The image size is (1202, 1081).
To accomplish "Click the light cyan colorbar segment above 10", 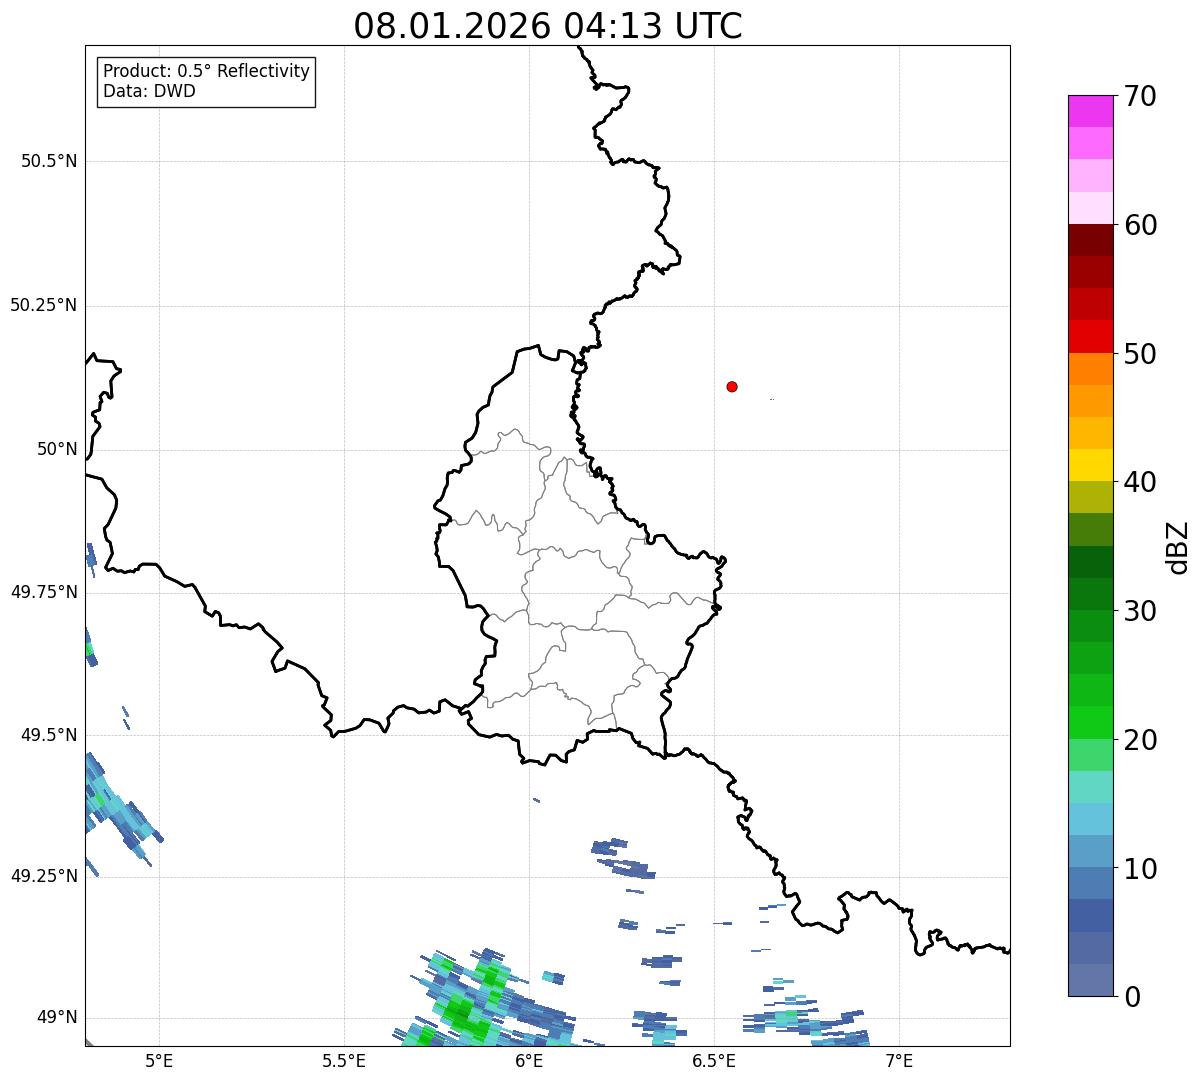I will (1090, 819).
